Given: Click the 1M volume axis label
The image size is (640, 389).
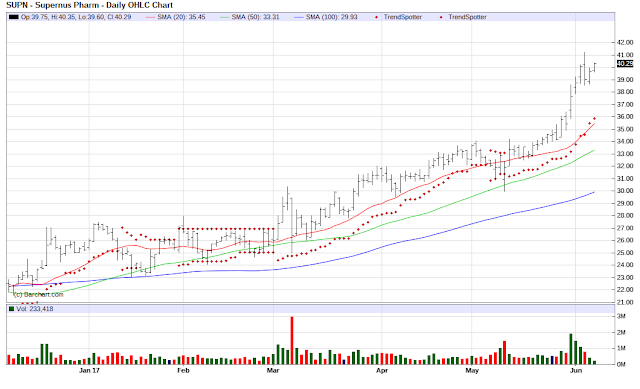Looking at the screenshot, I should coord(621,348).
